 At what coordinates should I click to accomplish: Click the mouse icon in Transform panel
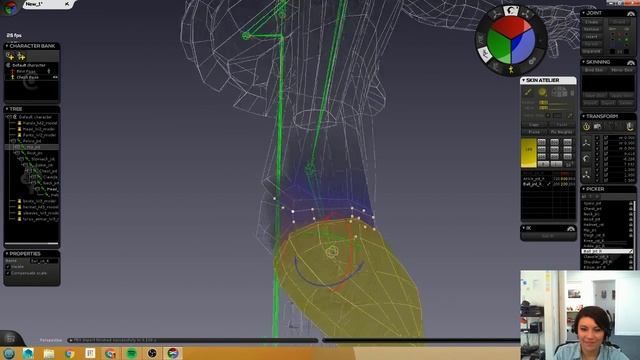pyautogui.click(x=630, y=127)
